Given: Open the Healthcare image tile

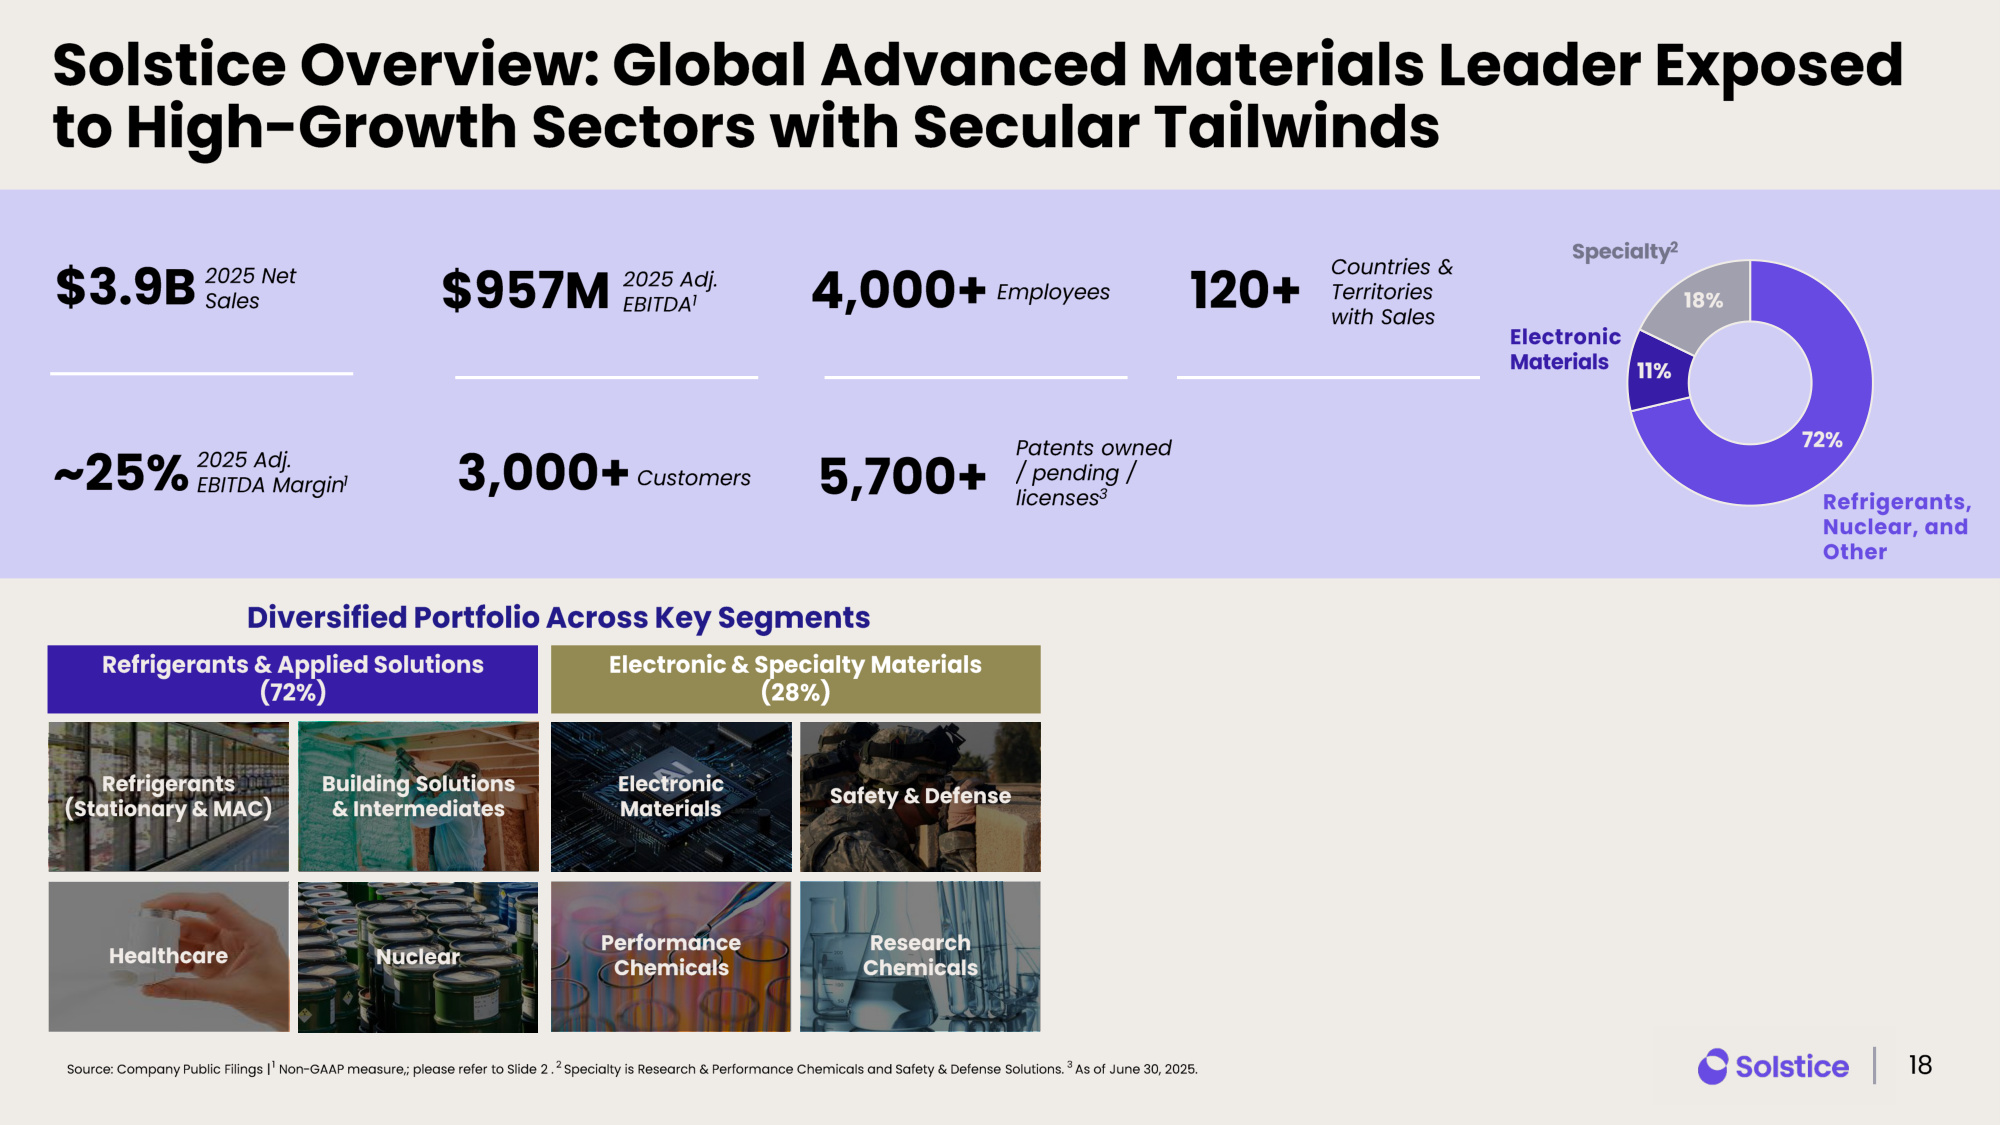Looking at the screenshot, I should tap(168, 956).
